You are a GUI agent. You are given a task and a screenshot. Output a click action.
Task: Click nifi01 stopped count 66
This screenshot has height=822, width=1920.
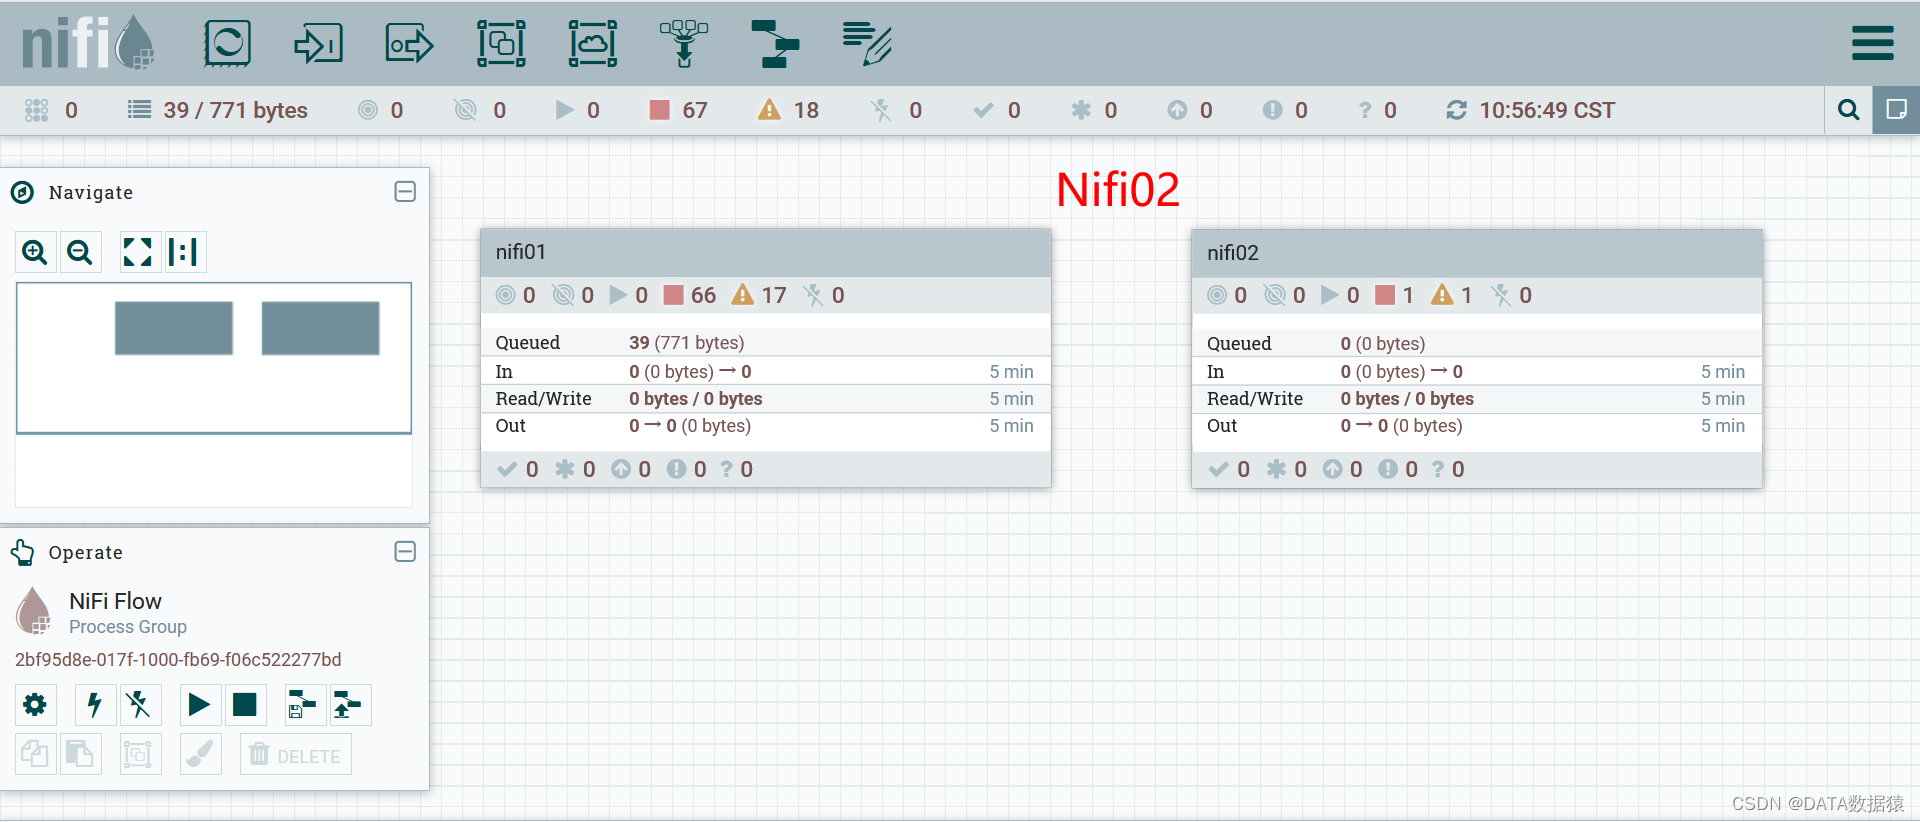(x=703, y=295)
